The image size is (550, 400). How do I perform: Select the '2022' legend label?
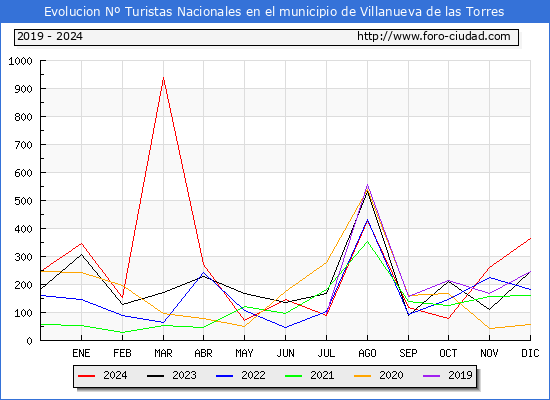click(x=253, y=375)
